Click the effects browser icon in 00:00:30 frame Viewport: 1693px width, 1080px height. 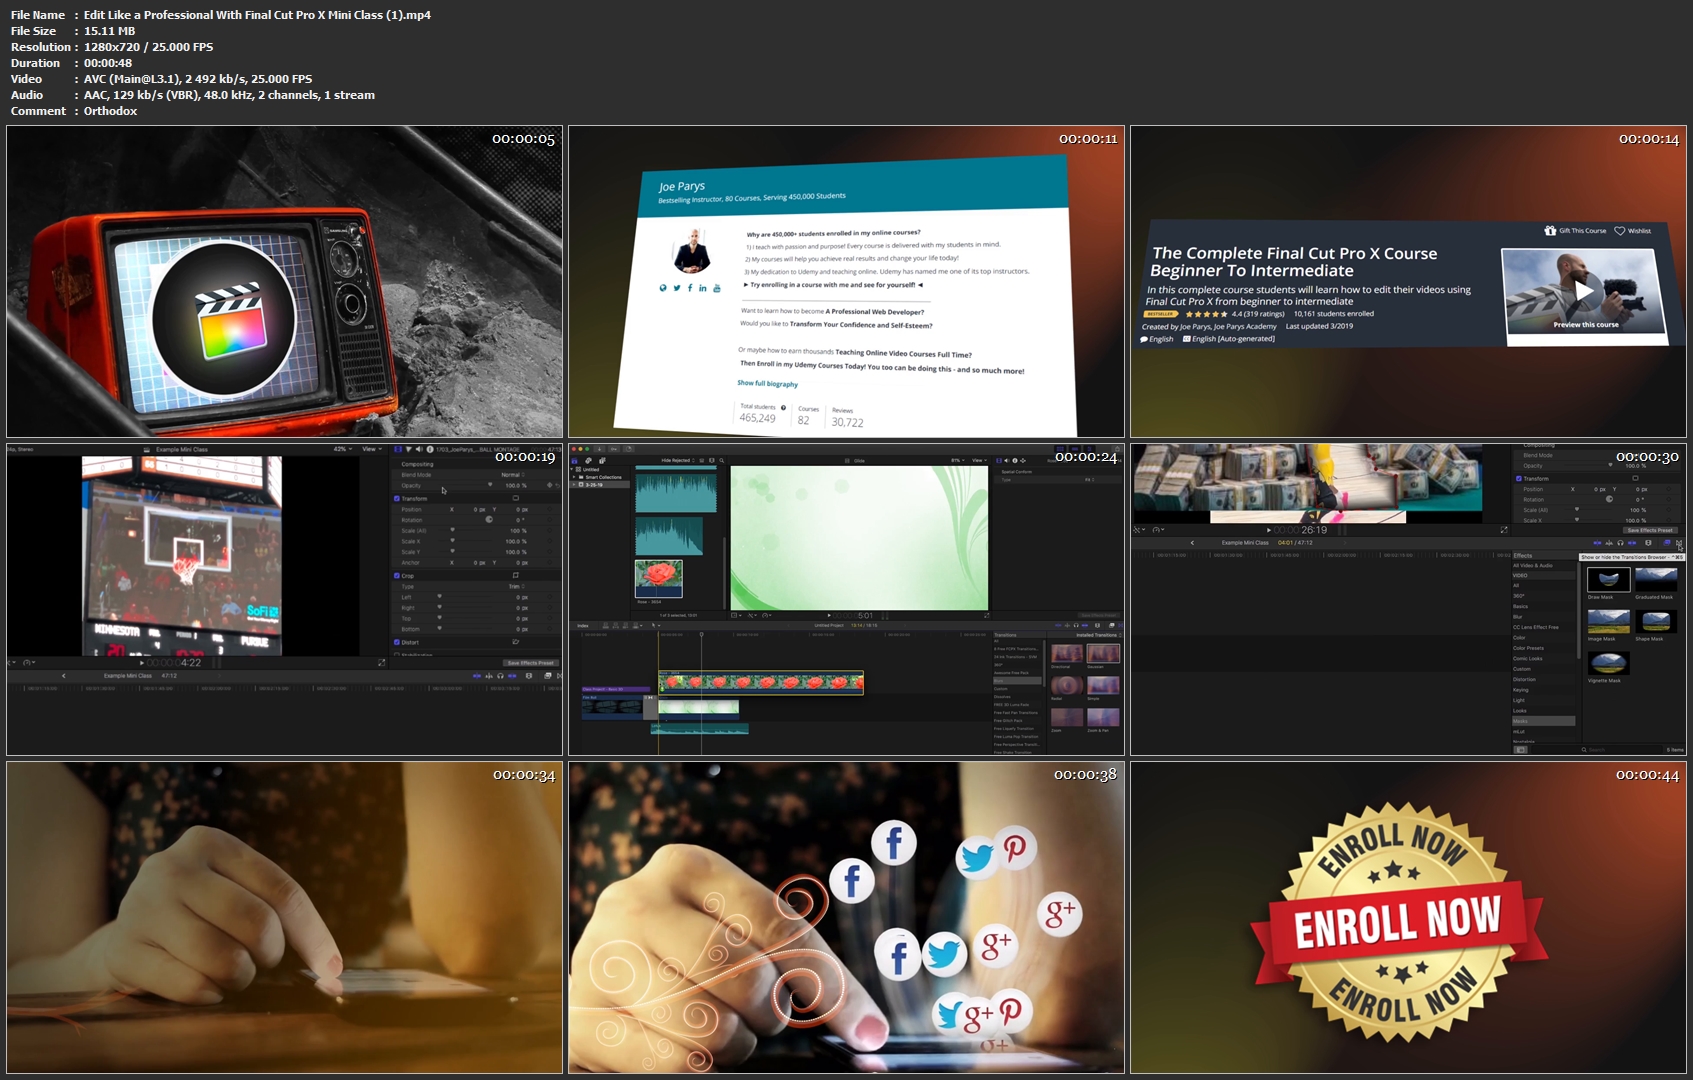coord(1667,543)
